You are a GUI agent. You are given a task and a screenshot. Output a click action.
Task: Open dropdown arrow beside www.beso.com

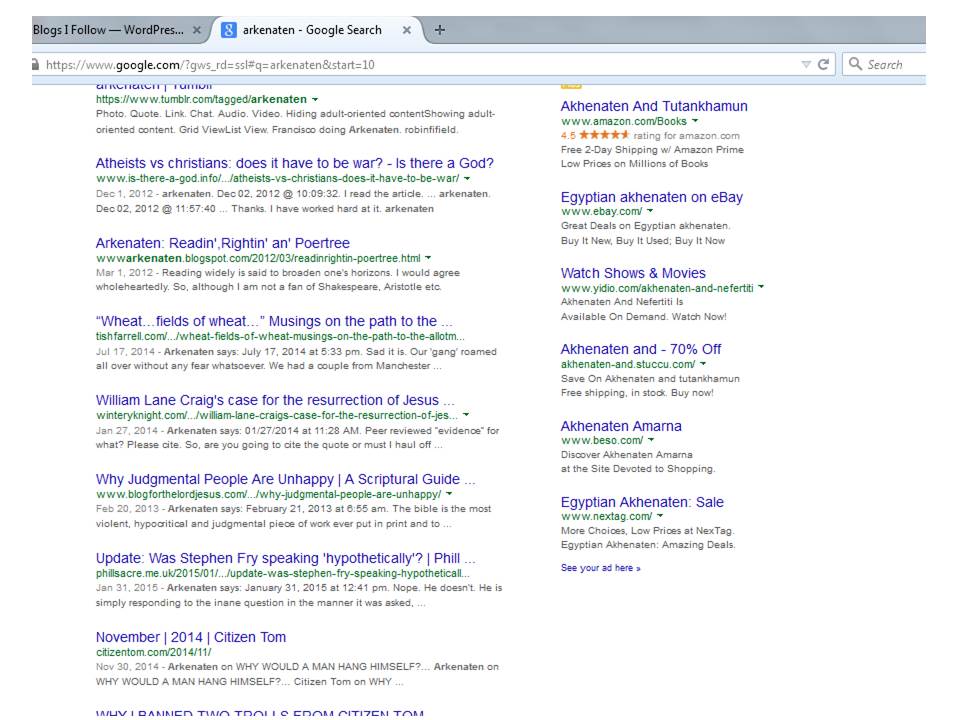coord(651,440)
